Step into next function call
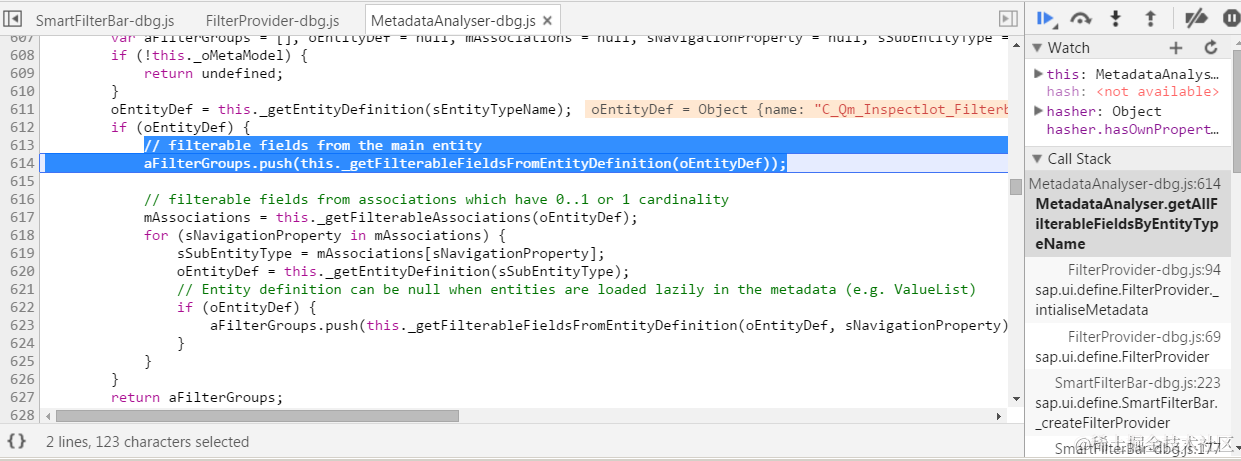 click(1116, 18)
